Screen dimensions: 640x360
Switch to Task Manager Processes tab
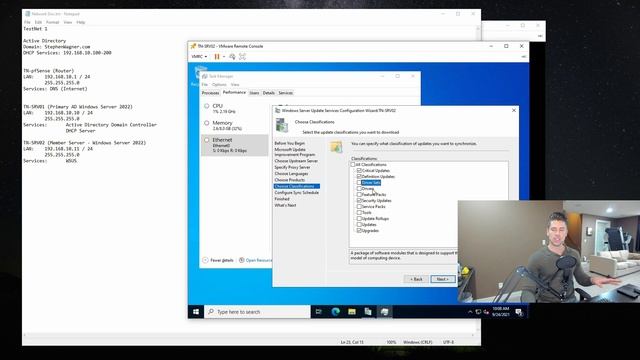click(211, 93)
